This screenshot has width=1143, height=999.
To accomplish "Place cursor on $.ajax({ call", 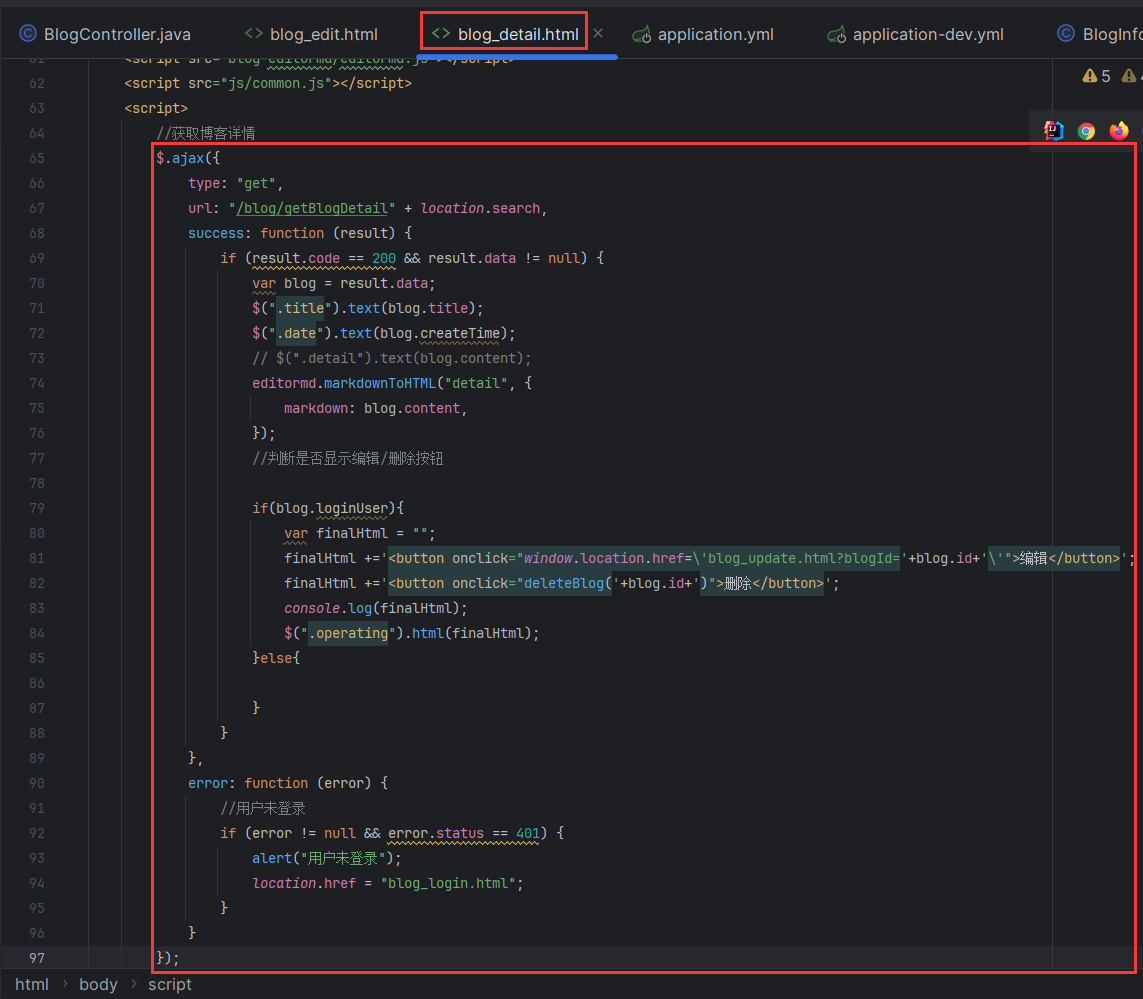I will point(188,158).
